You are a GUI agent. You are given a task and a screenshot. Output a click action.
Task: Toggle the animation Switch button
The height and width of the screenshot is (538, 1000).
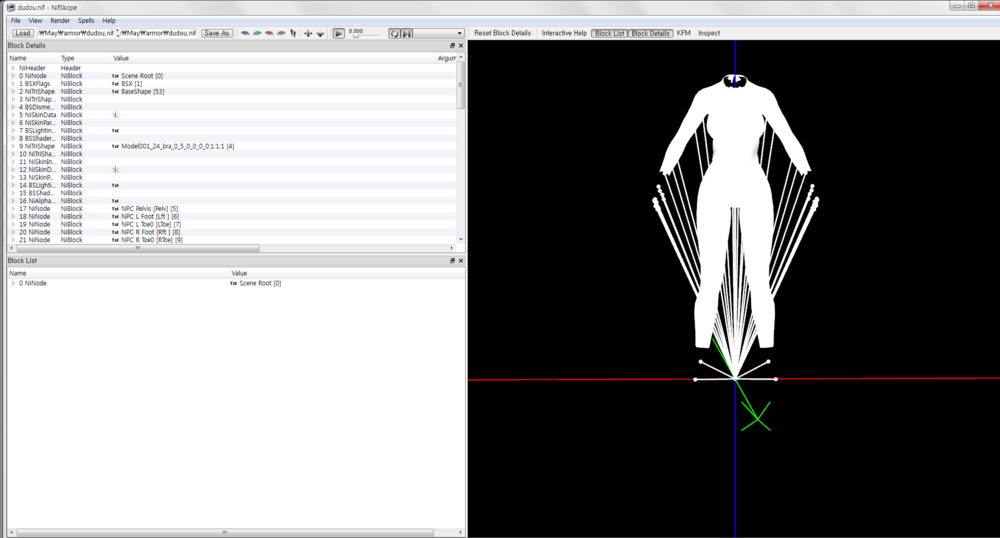pos(406,33)
